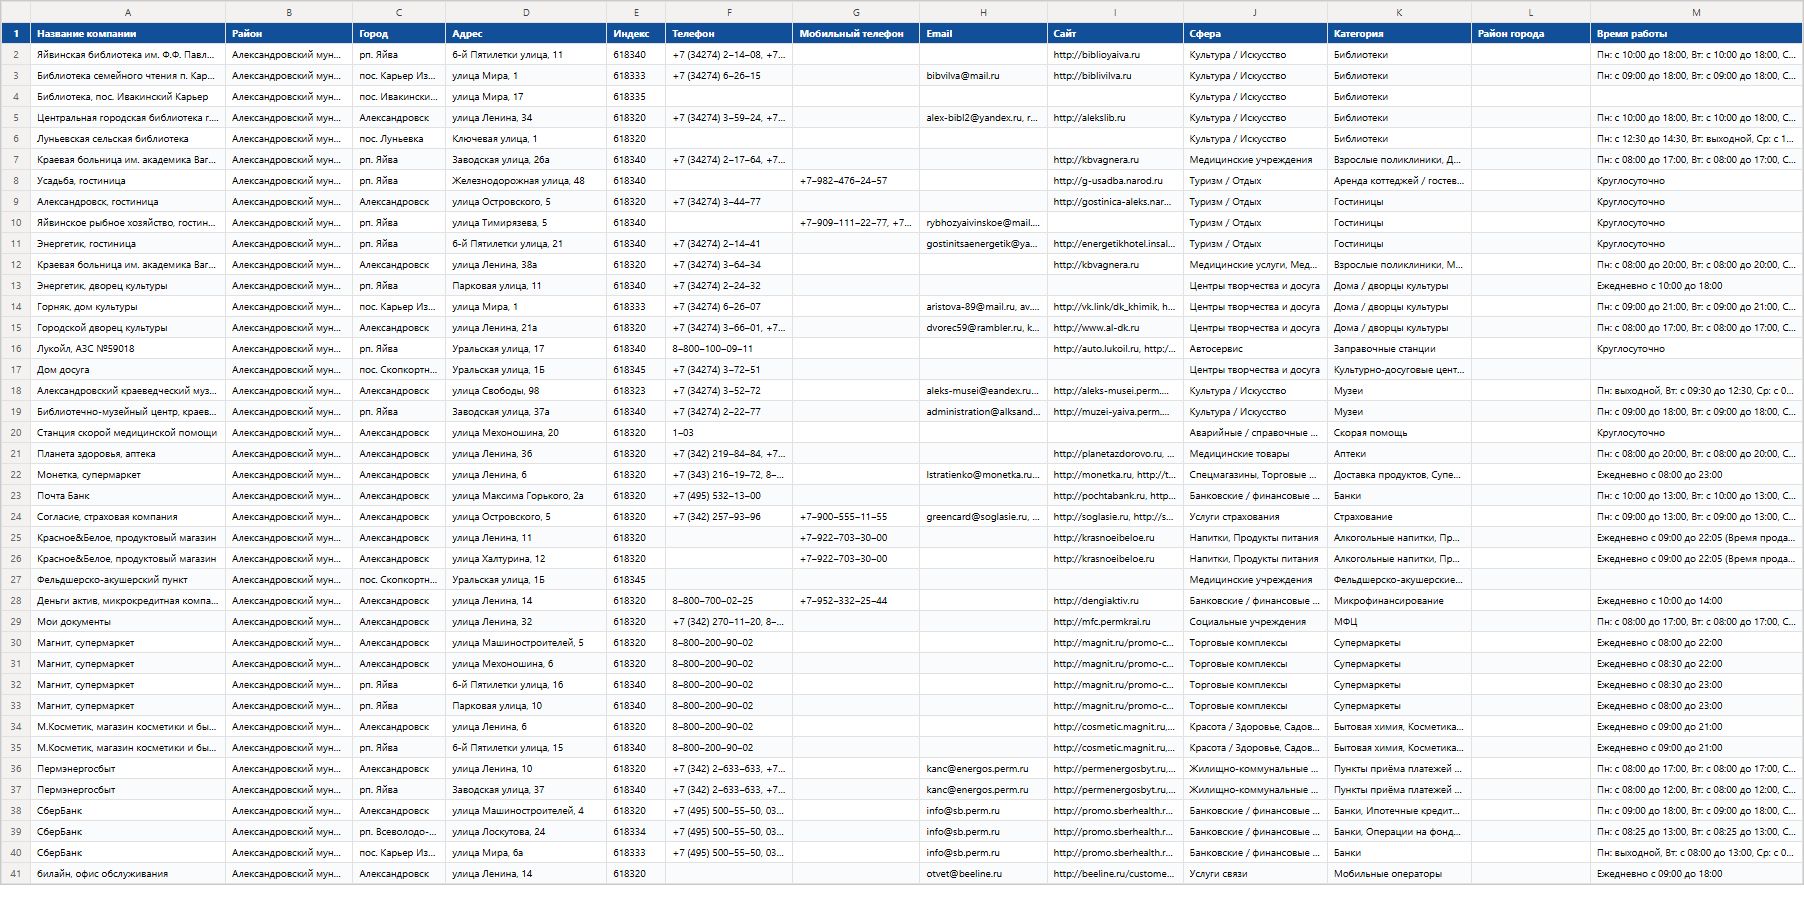Select the mobile number '+7–982–476–24–57'

coord(856,181)
